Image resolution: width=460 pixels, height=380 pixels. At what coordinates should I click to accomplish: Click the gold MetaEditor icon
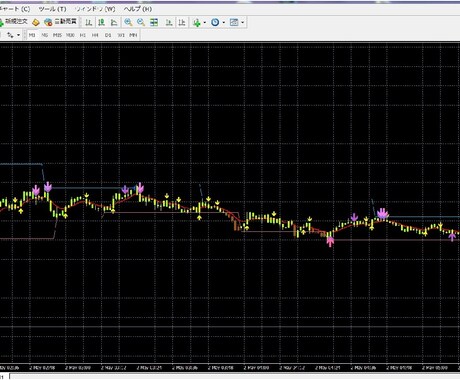click(36, 22)
